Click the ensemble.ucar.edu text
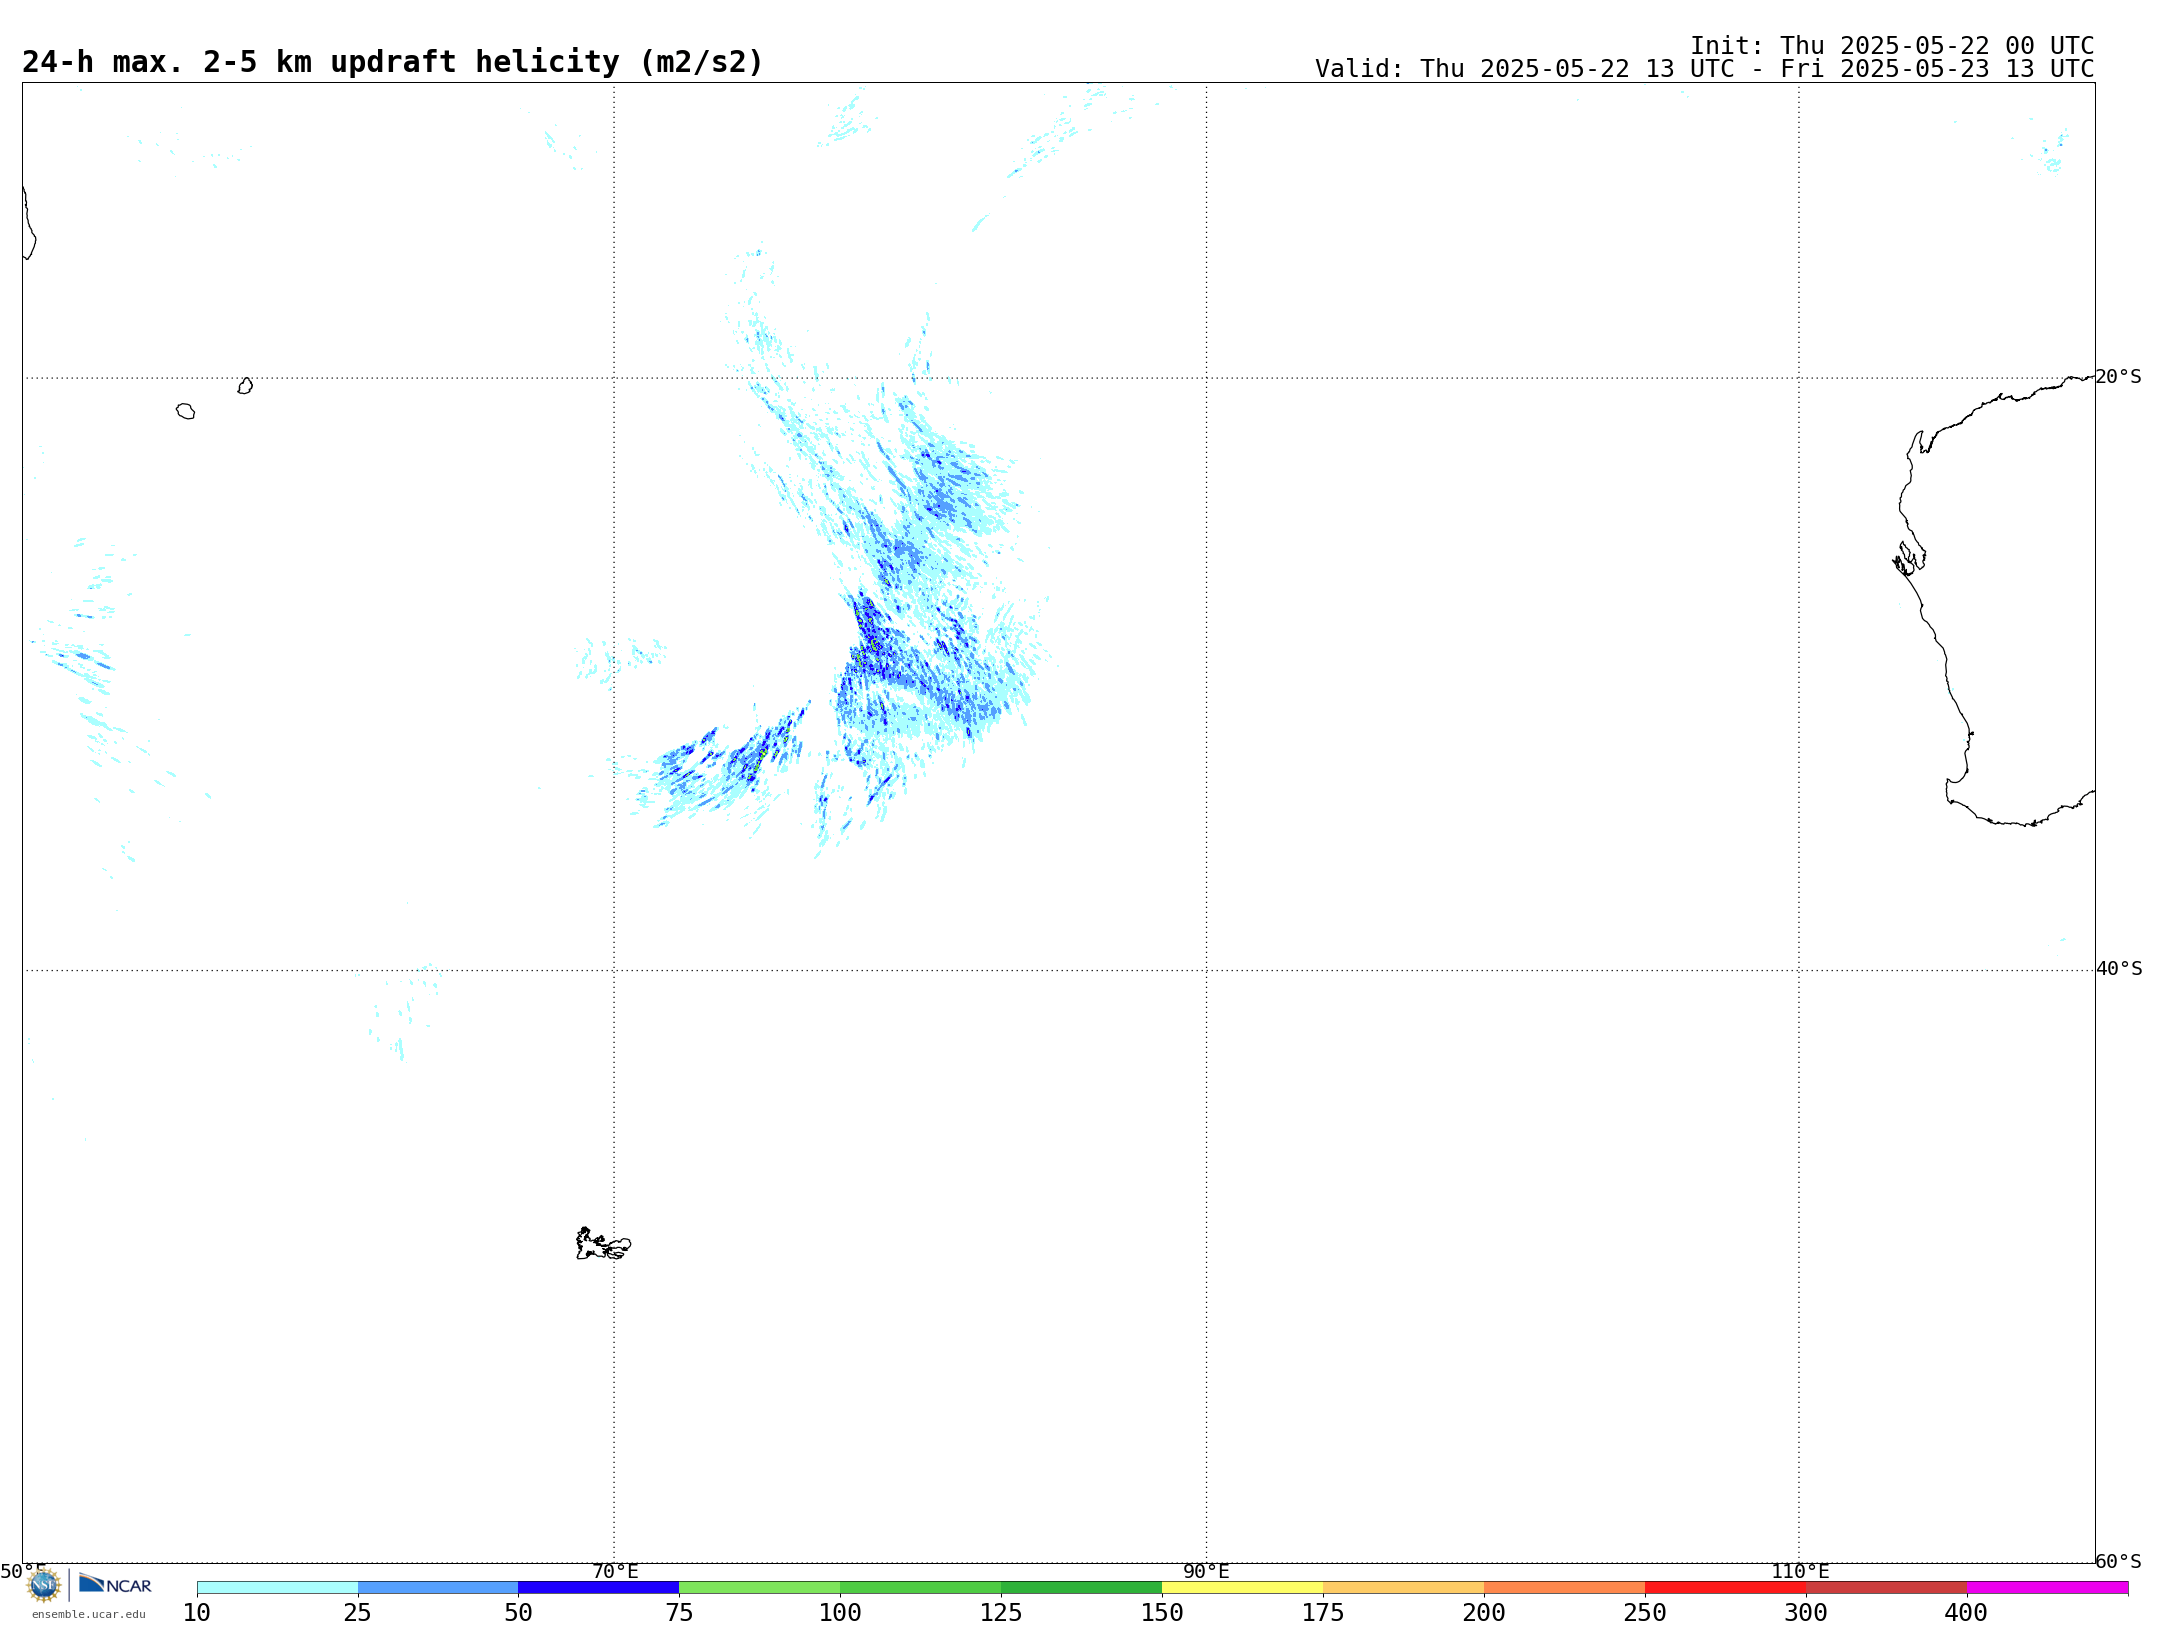The width and height of the screenshot is (2160, 1626). (89, 1614)
